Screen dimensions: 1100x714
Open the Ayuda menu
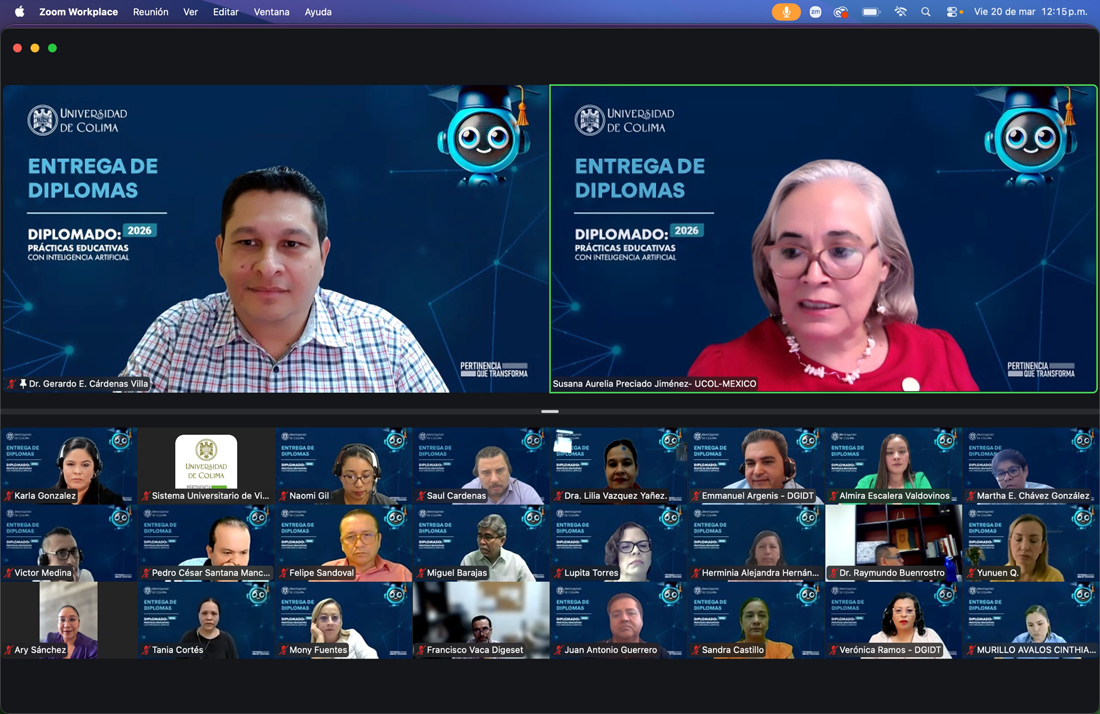coord(318,12)
